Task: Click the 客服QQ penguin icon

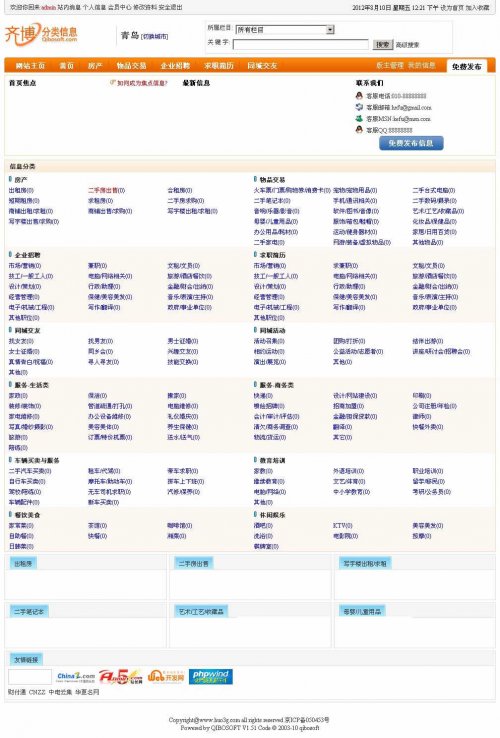Action: [359, 129]
